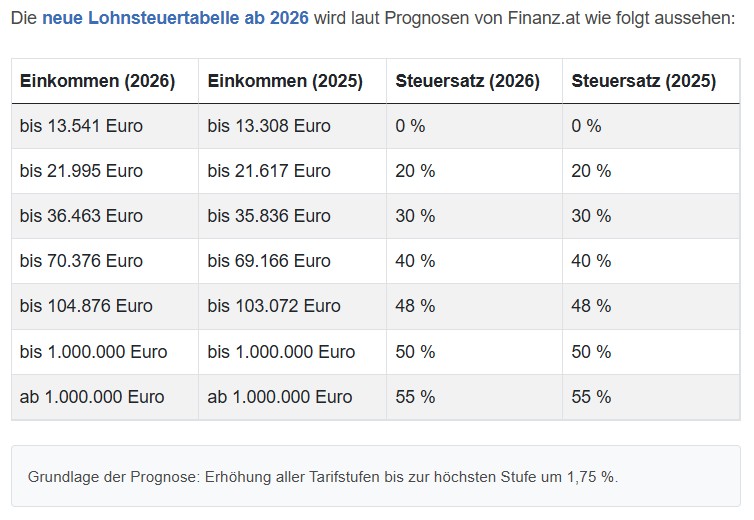
Task: Select the 2026 '0 %' tax rate cell
Action: 410,126
